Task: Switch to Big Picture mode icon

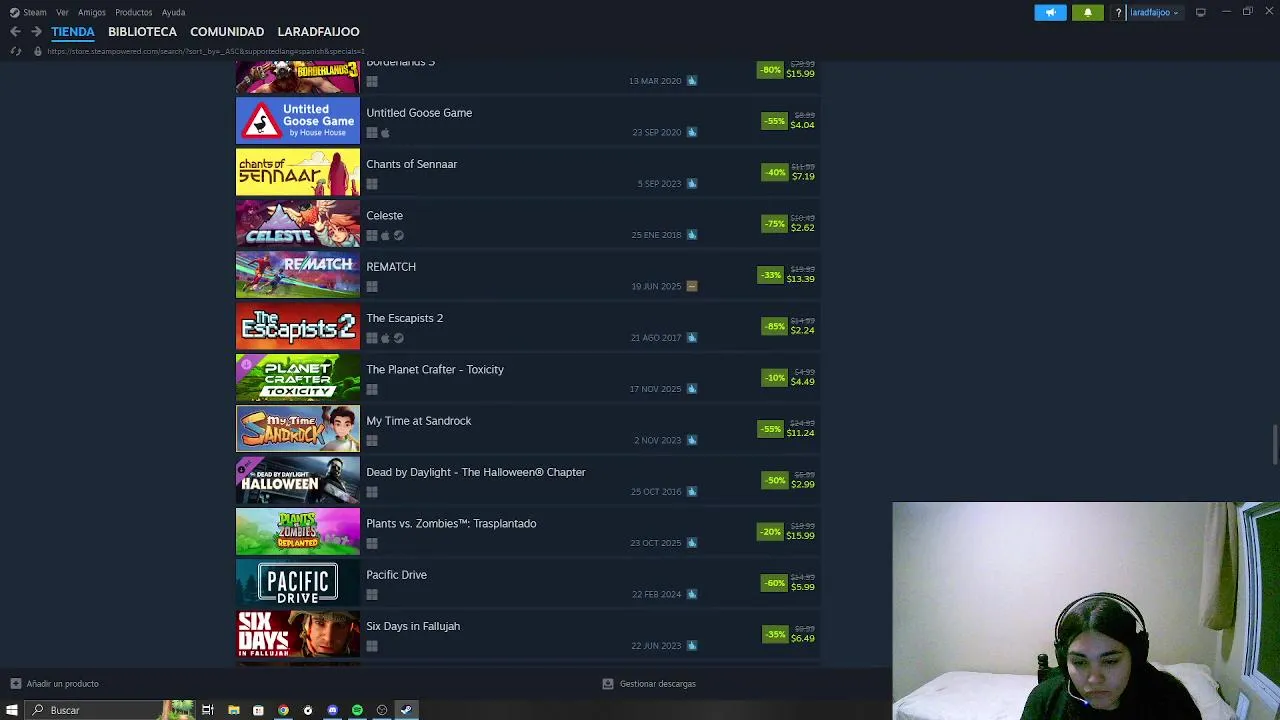Action: pyautogui.click(x=1200, y=13)
